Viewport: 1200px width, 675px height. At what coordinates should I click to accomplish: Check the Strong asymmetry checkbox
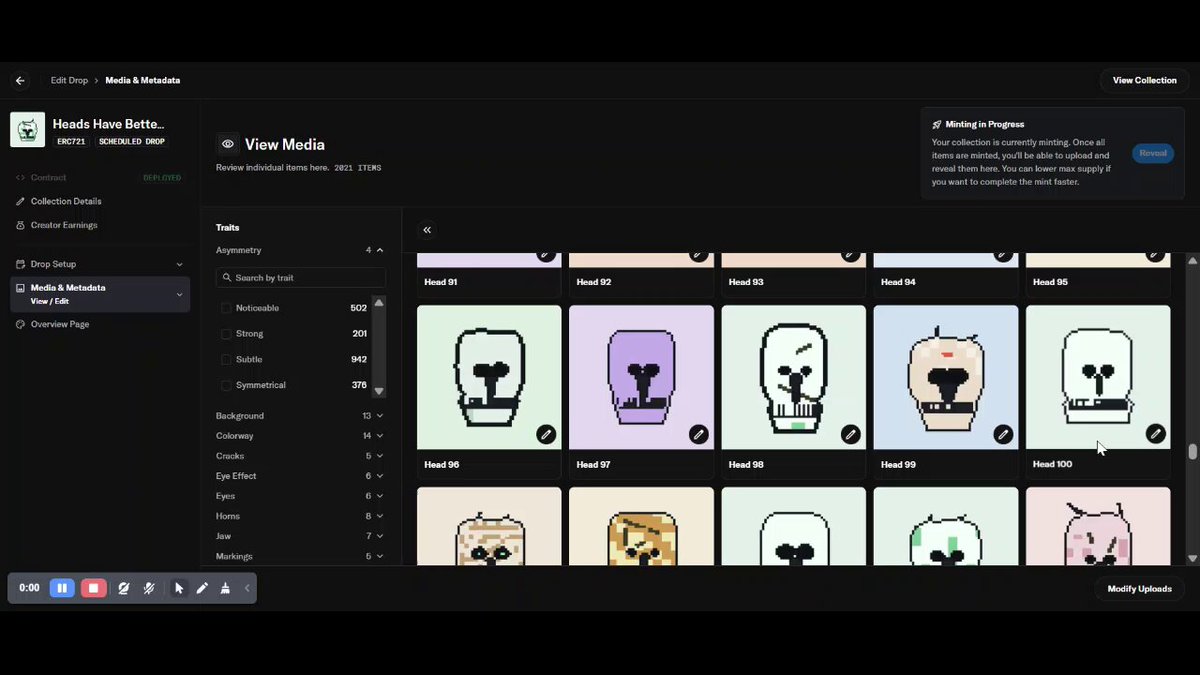226,334
